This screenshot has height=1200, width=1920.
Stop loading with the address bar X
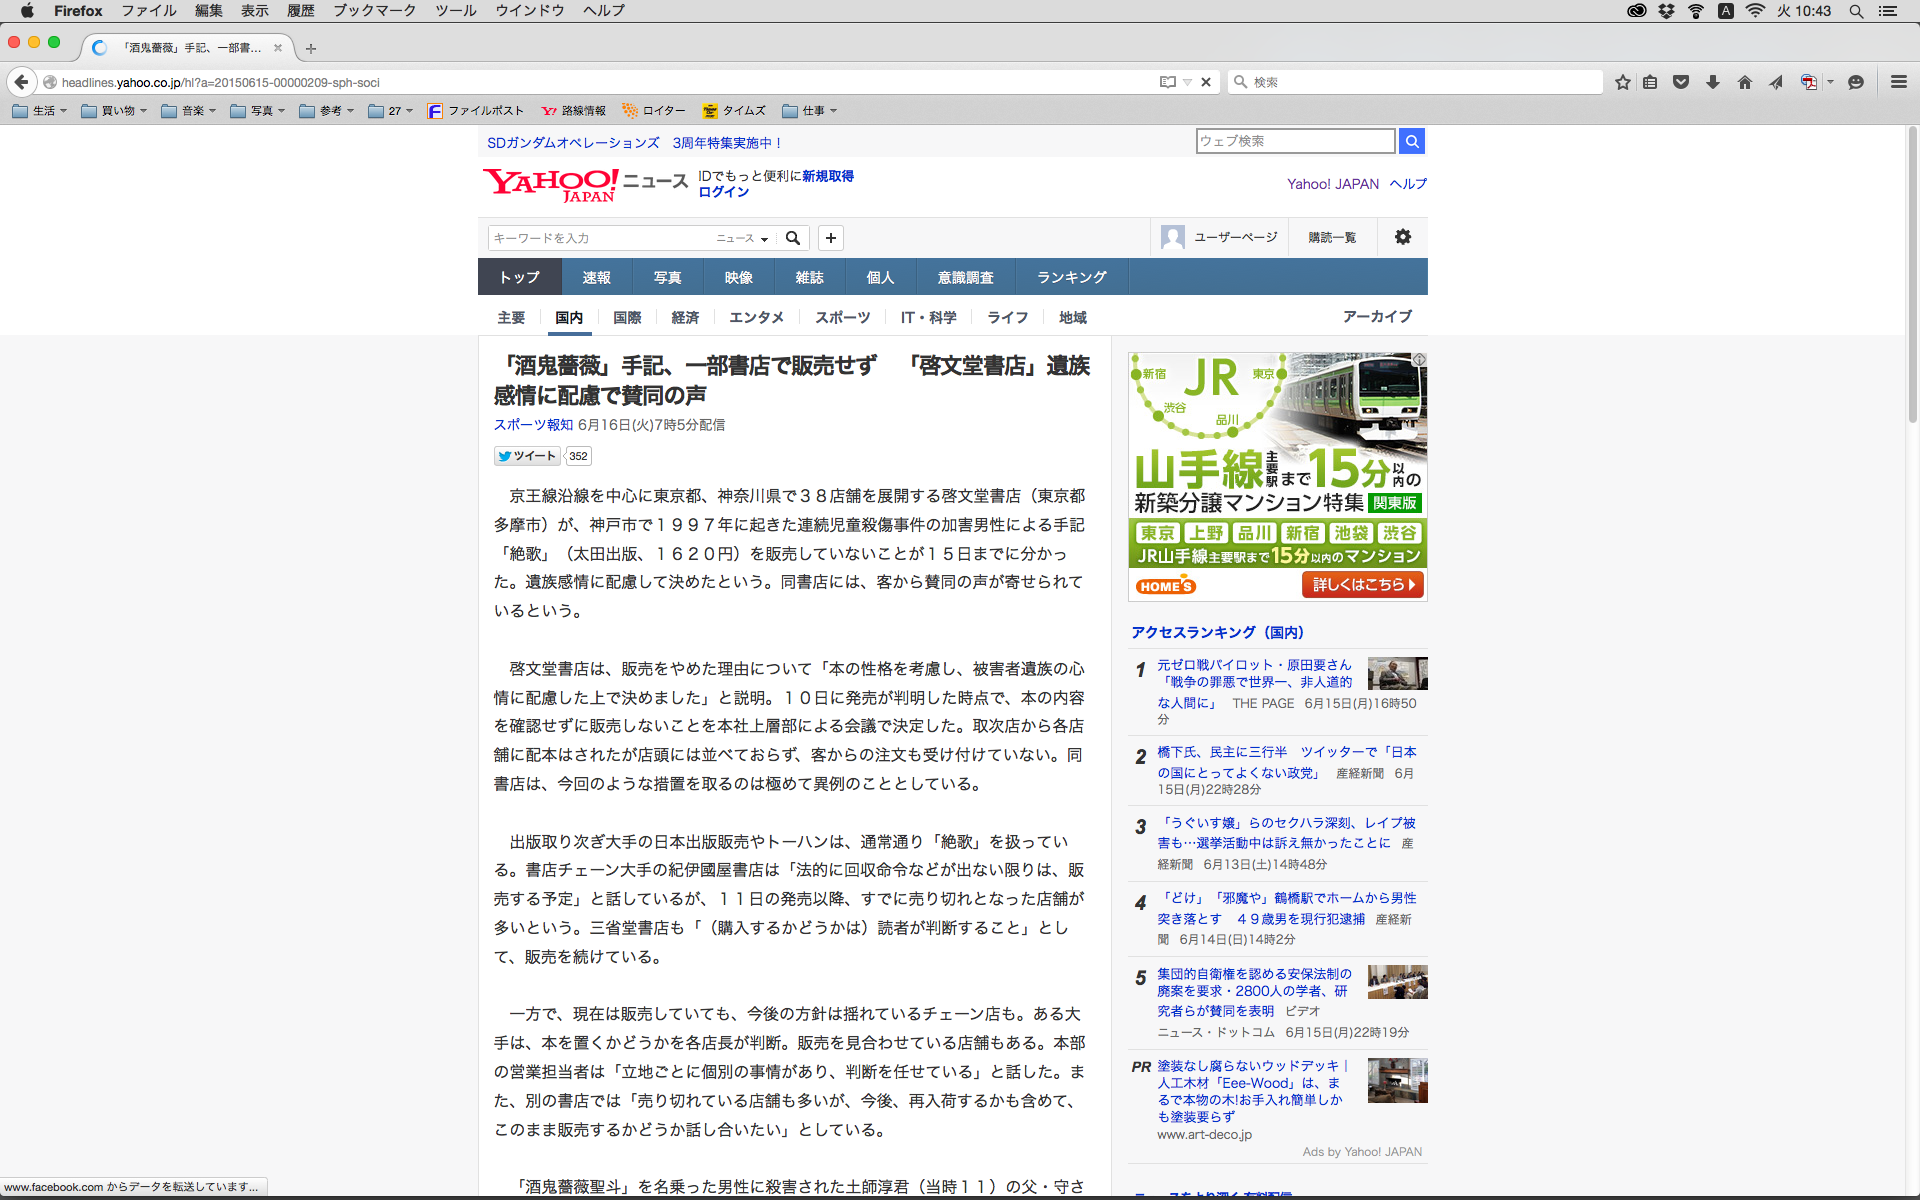1206,82
